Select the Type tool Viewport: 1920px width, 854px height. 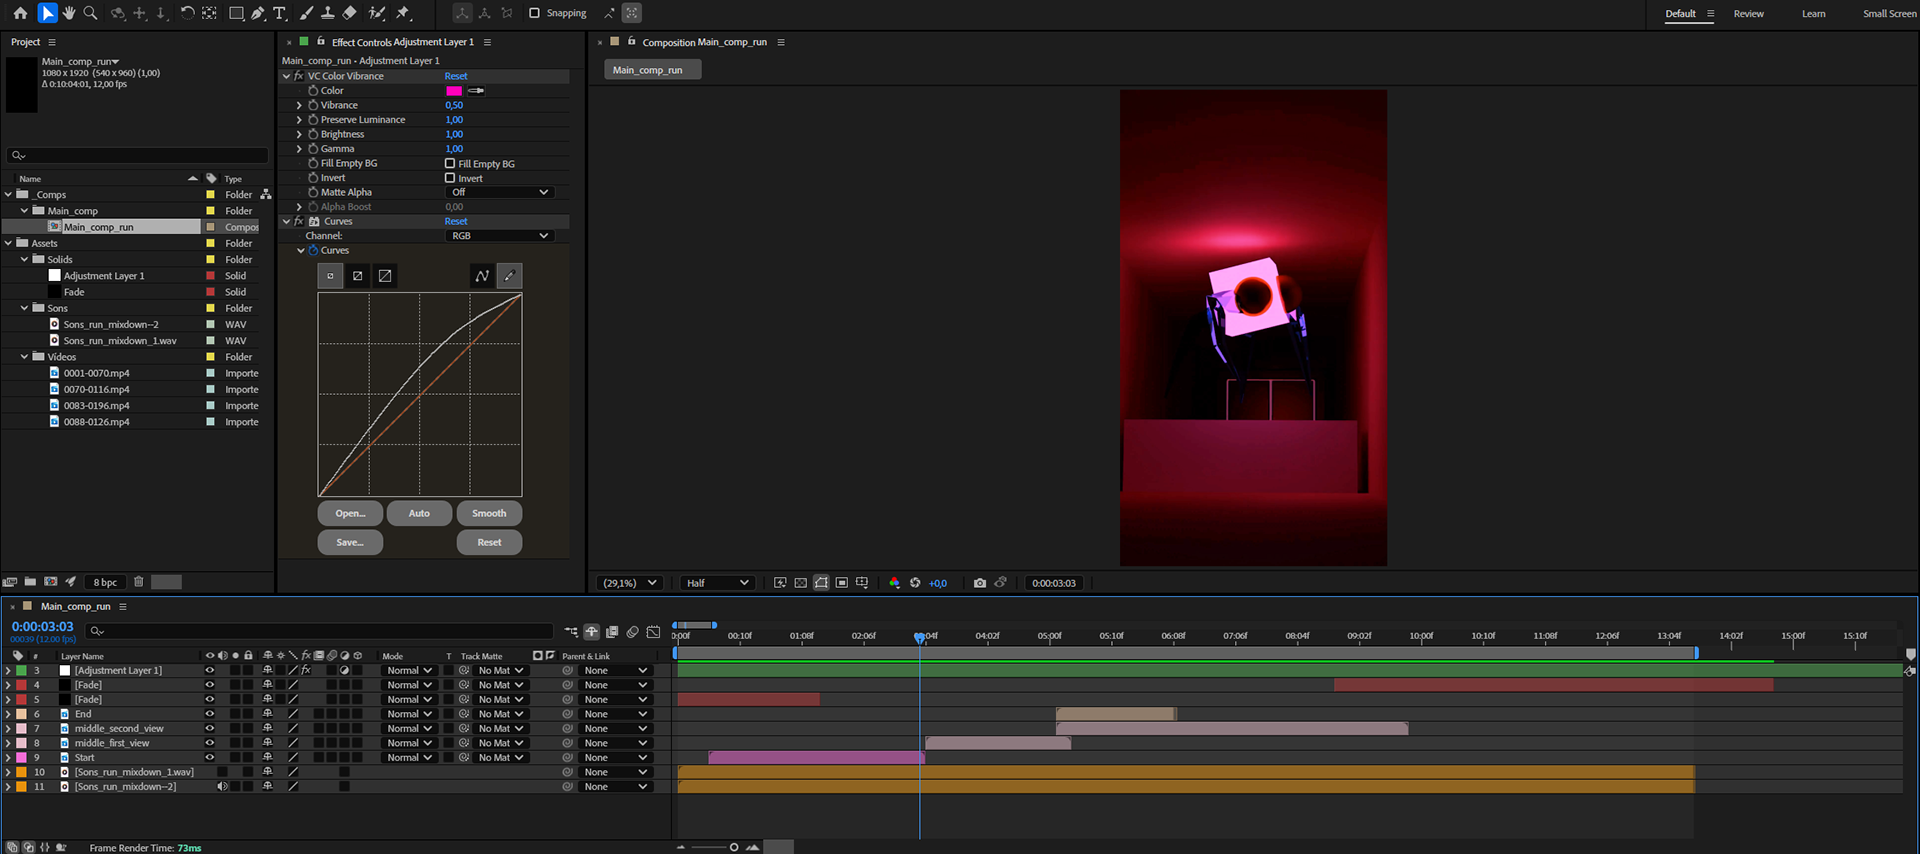click(280, 13)
